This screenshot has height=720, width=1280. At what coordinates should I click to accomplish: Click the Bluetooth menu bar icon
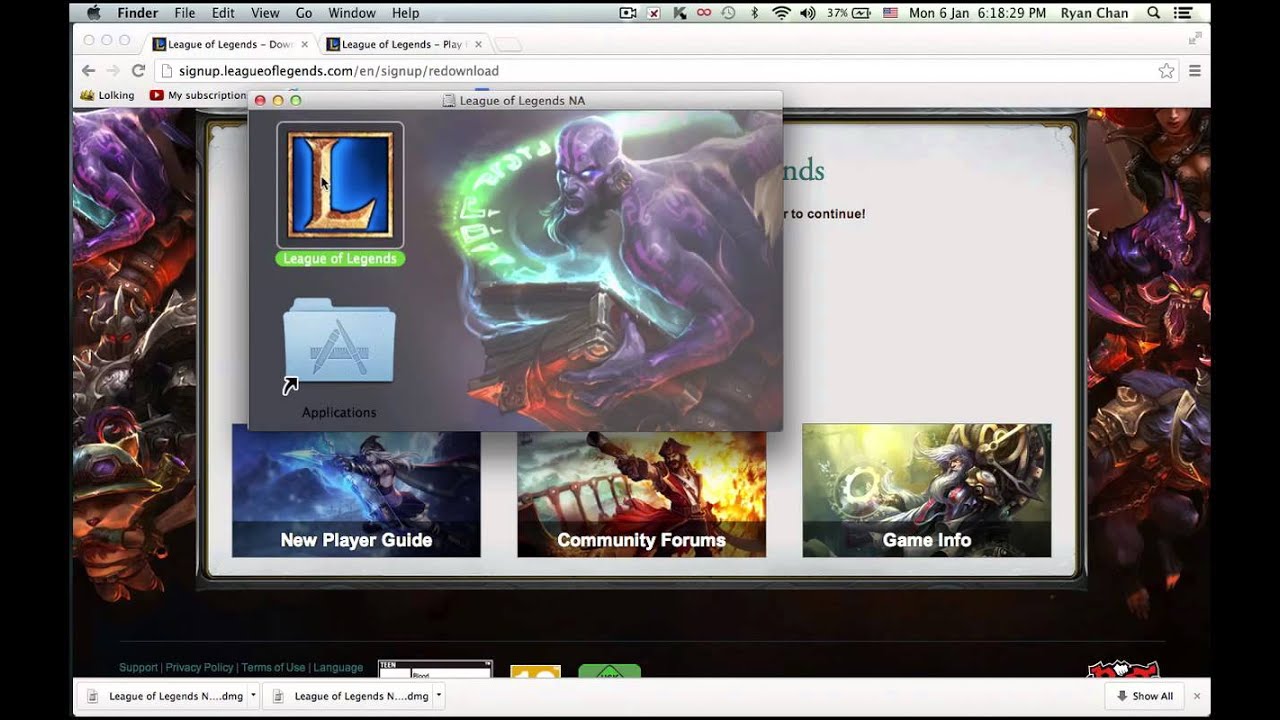click(755, 13)
